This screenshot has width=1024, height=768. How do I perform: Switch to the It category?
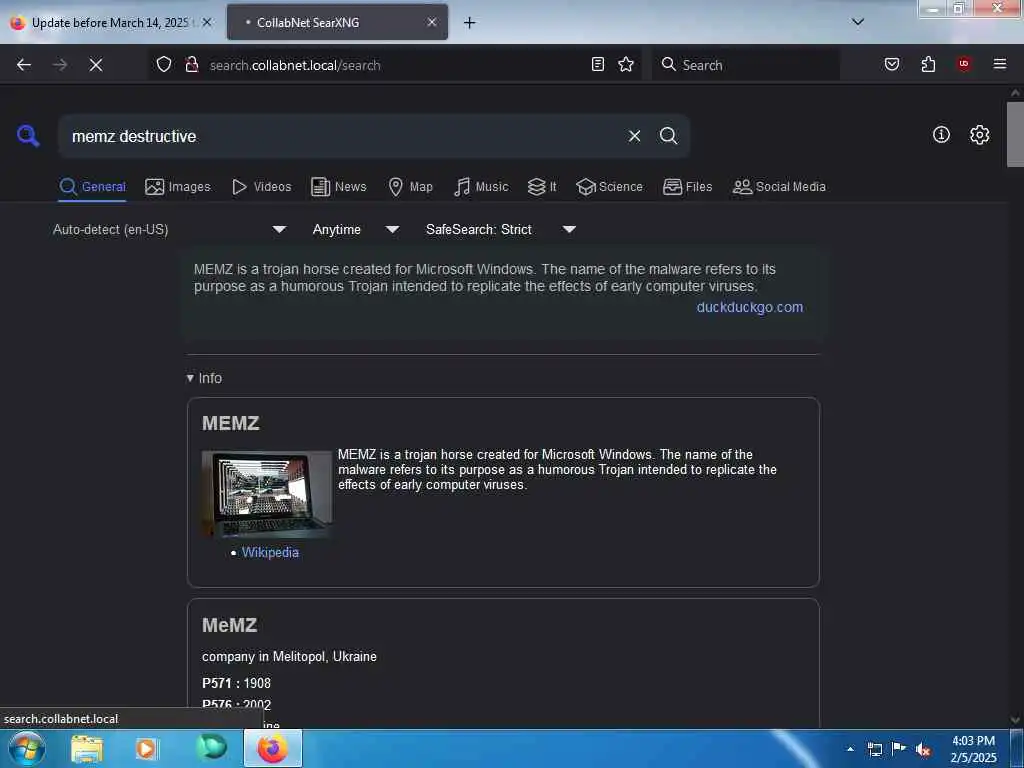[542, 187]
